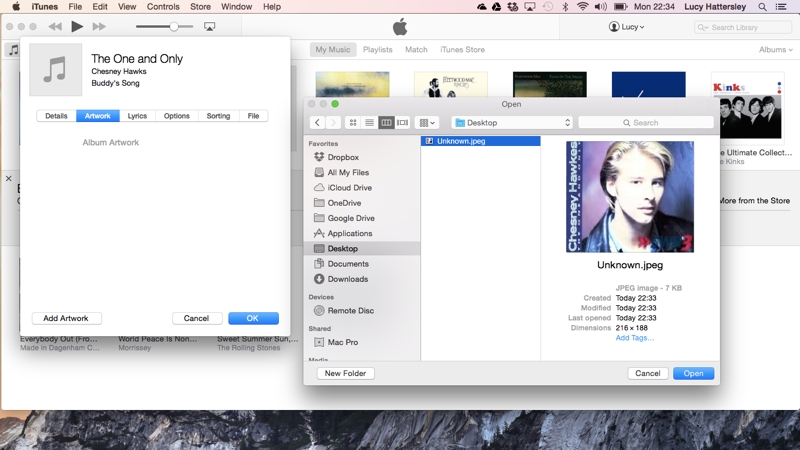Switch to the Playlists tab

tap(378, 49)
